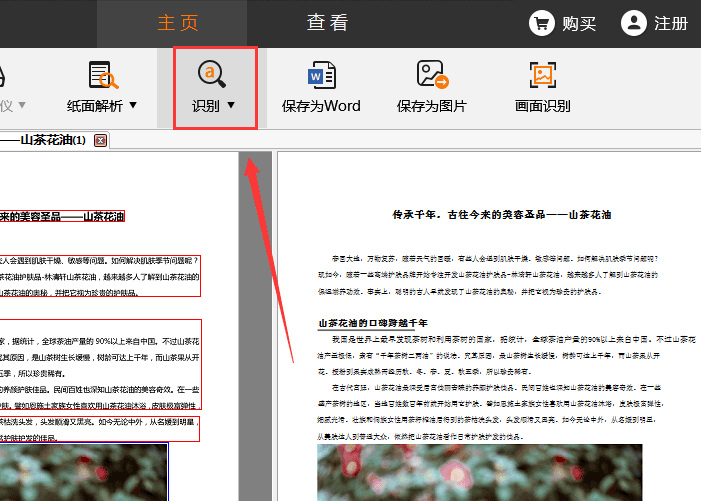Expand the 纸面解析 dropdown arrow
Screen dimensions: 701x501
click(133, 105)
